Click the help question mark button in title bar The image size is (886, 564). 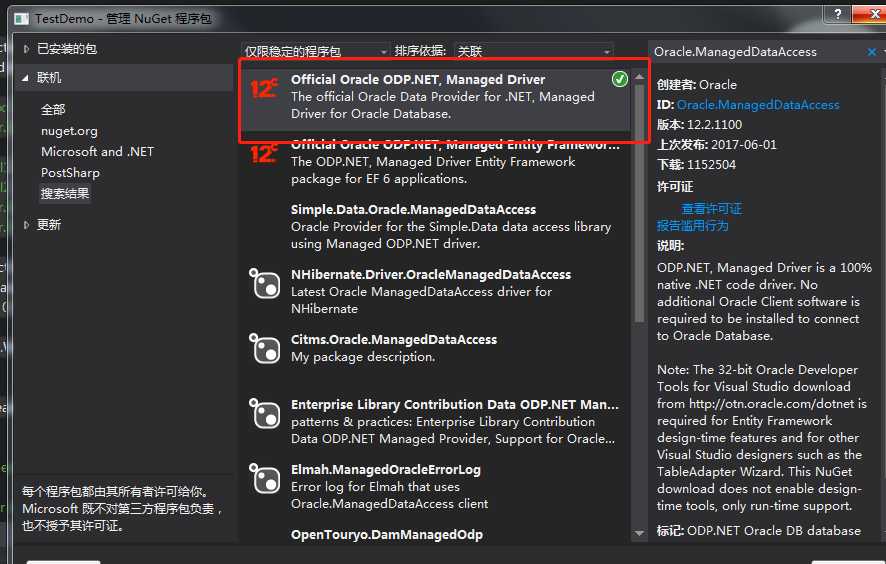tap(837, 14)
